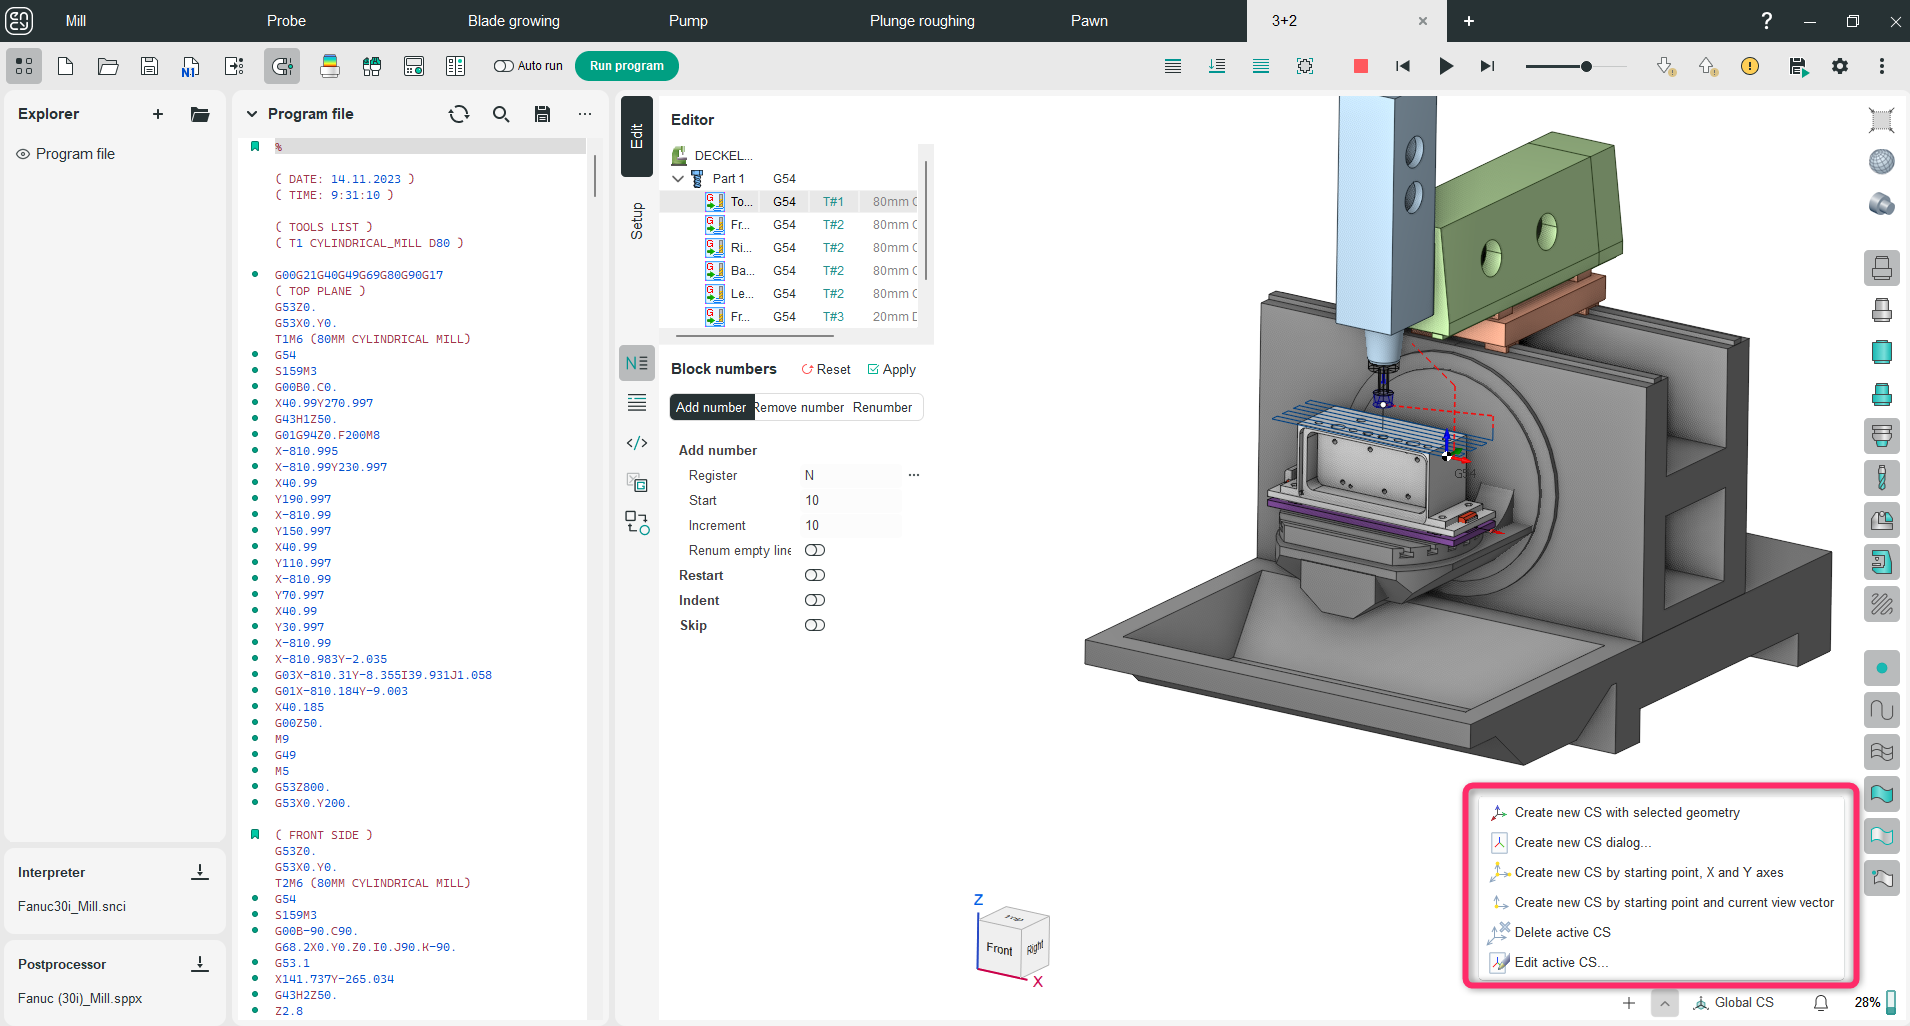1910x1026 pixels.
Task: Switch to the Edit vertical tab
Action: [x=637, y=136]
